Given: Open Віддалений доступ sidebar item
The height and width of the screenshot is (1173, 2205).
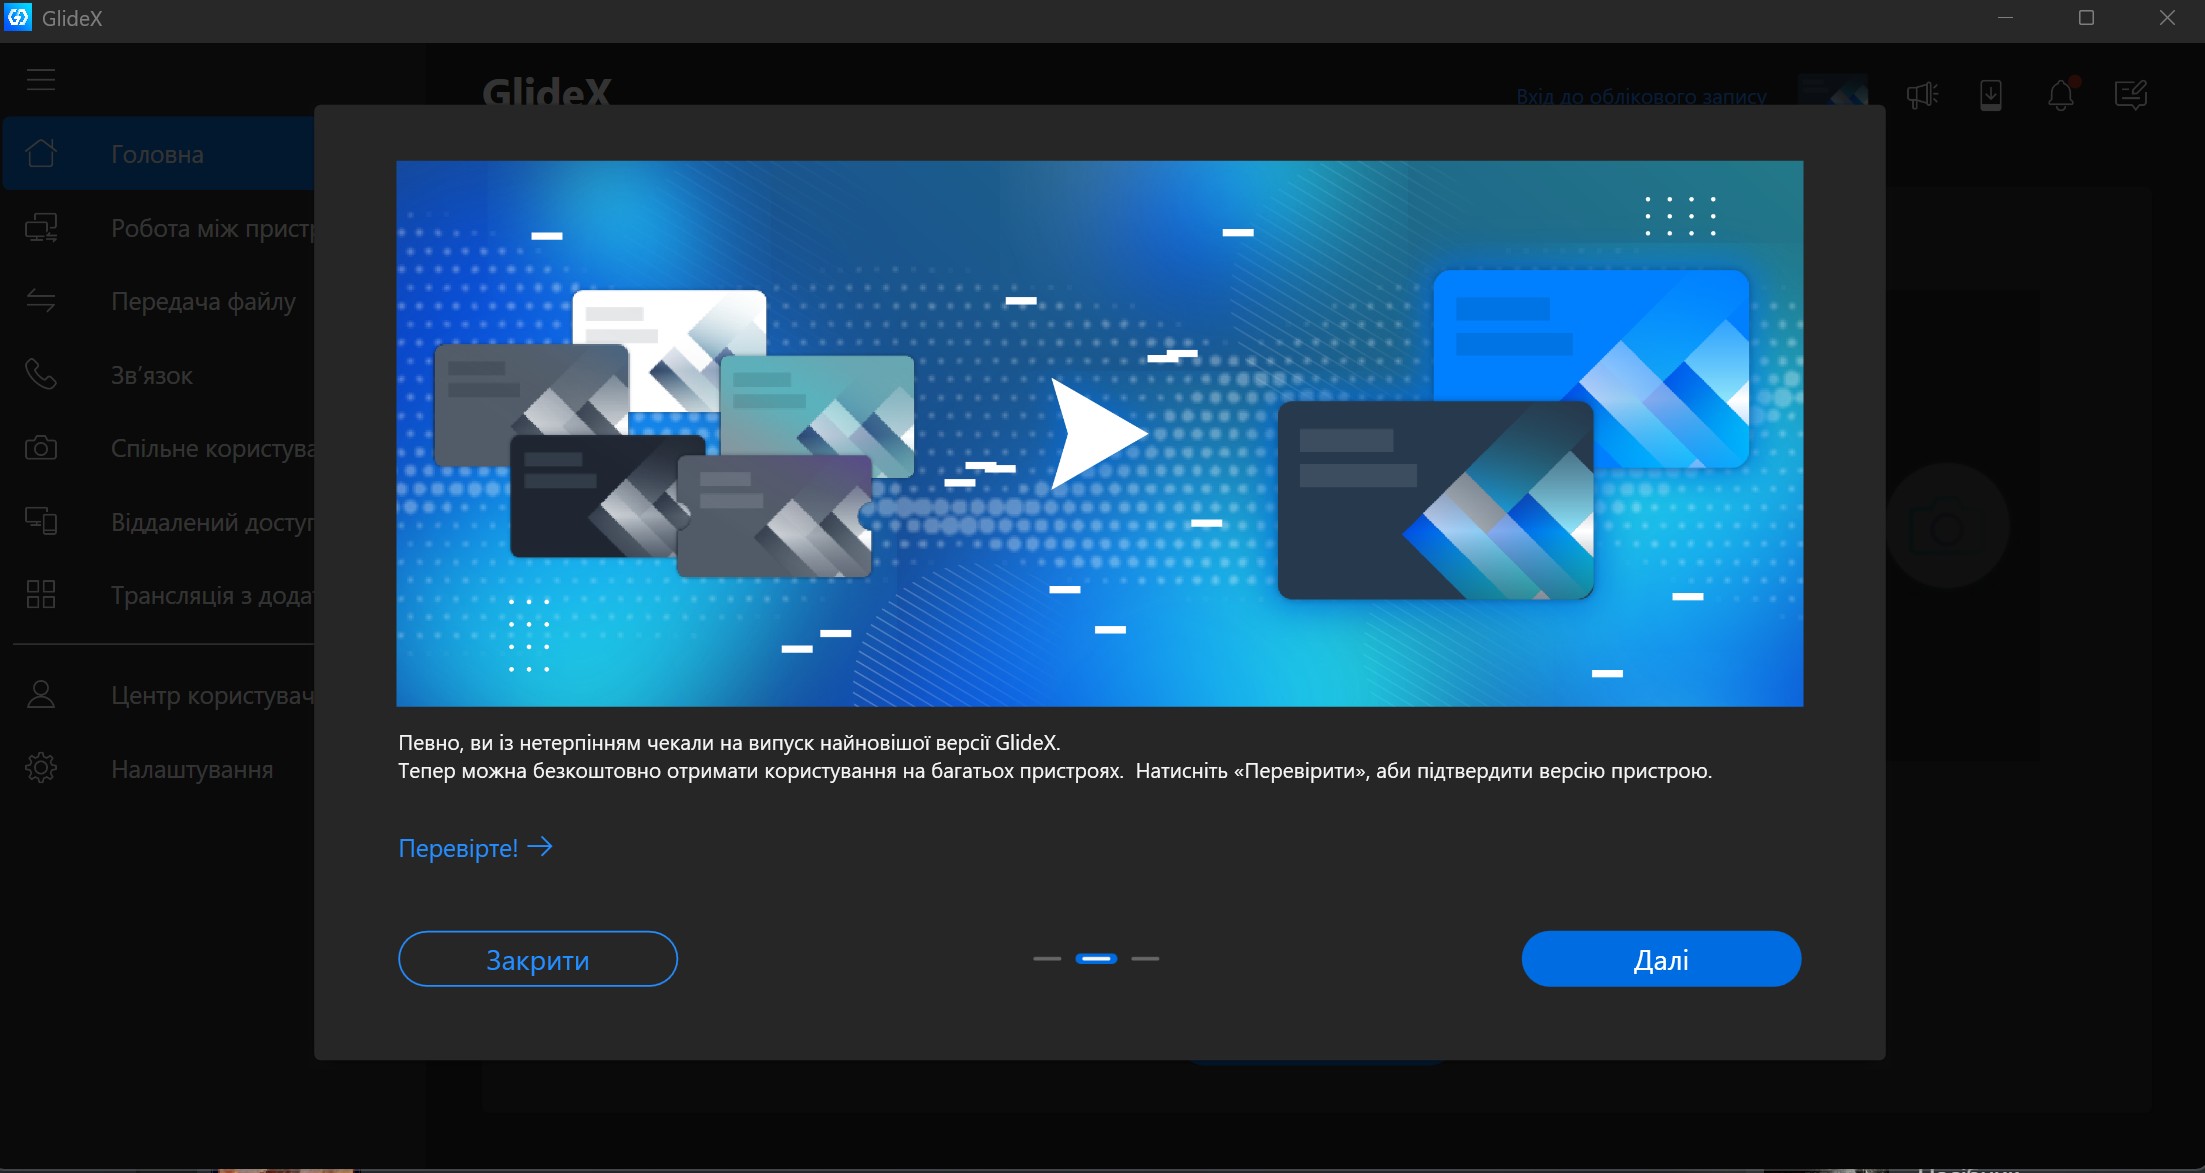Looking at the screenshot, I should pos(160,522).
